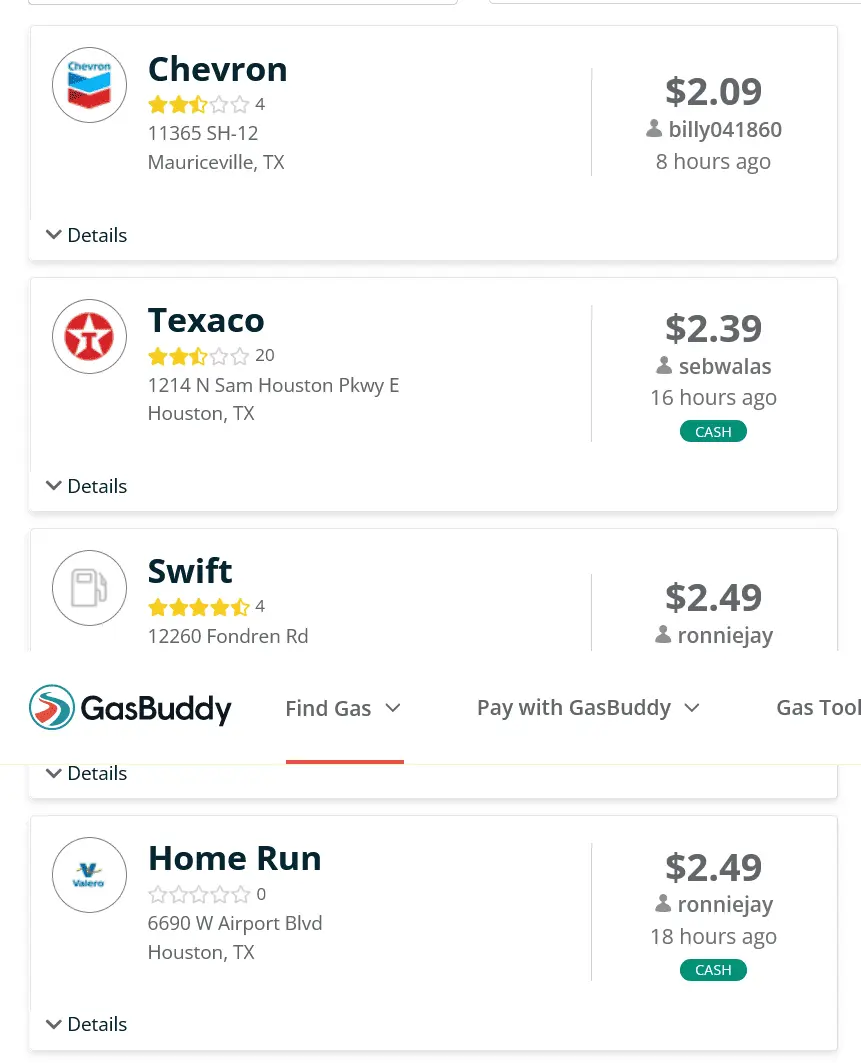Open the Pay with GasBuddy menu

[587, 708]
